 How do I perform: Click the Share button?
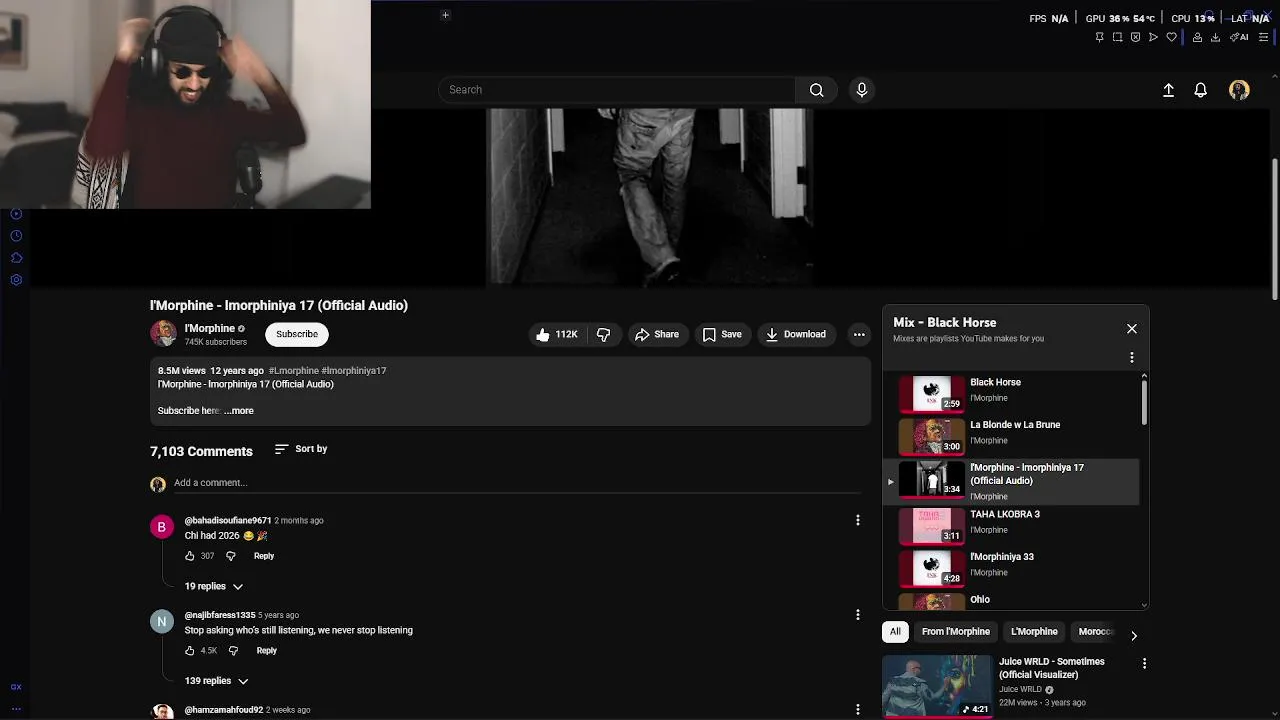click(x=657, y=335)
